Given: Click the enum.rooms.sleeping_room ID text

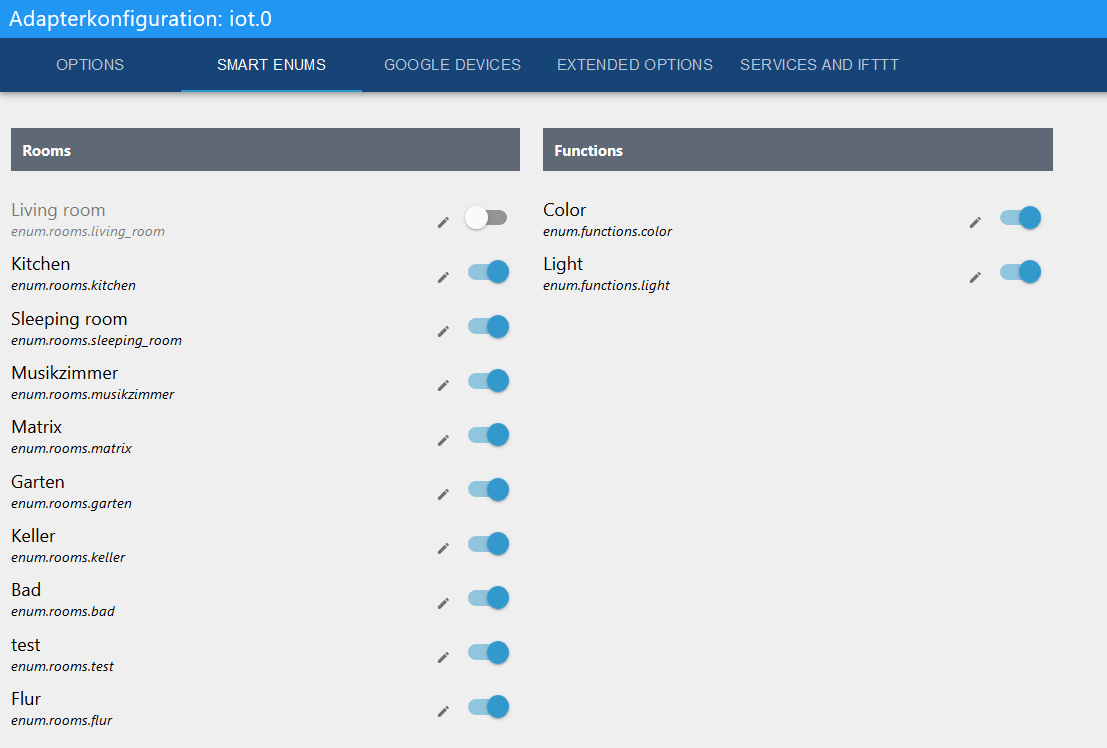Looking at the screenshot, I should [97, 340].
